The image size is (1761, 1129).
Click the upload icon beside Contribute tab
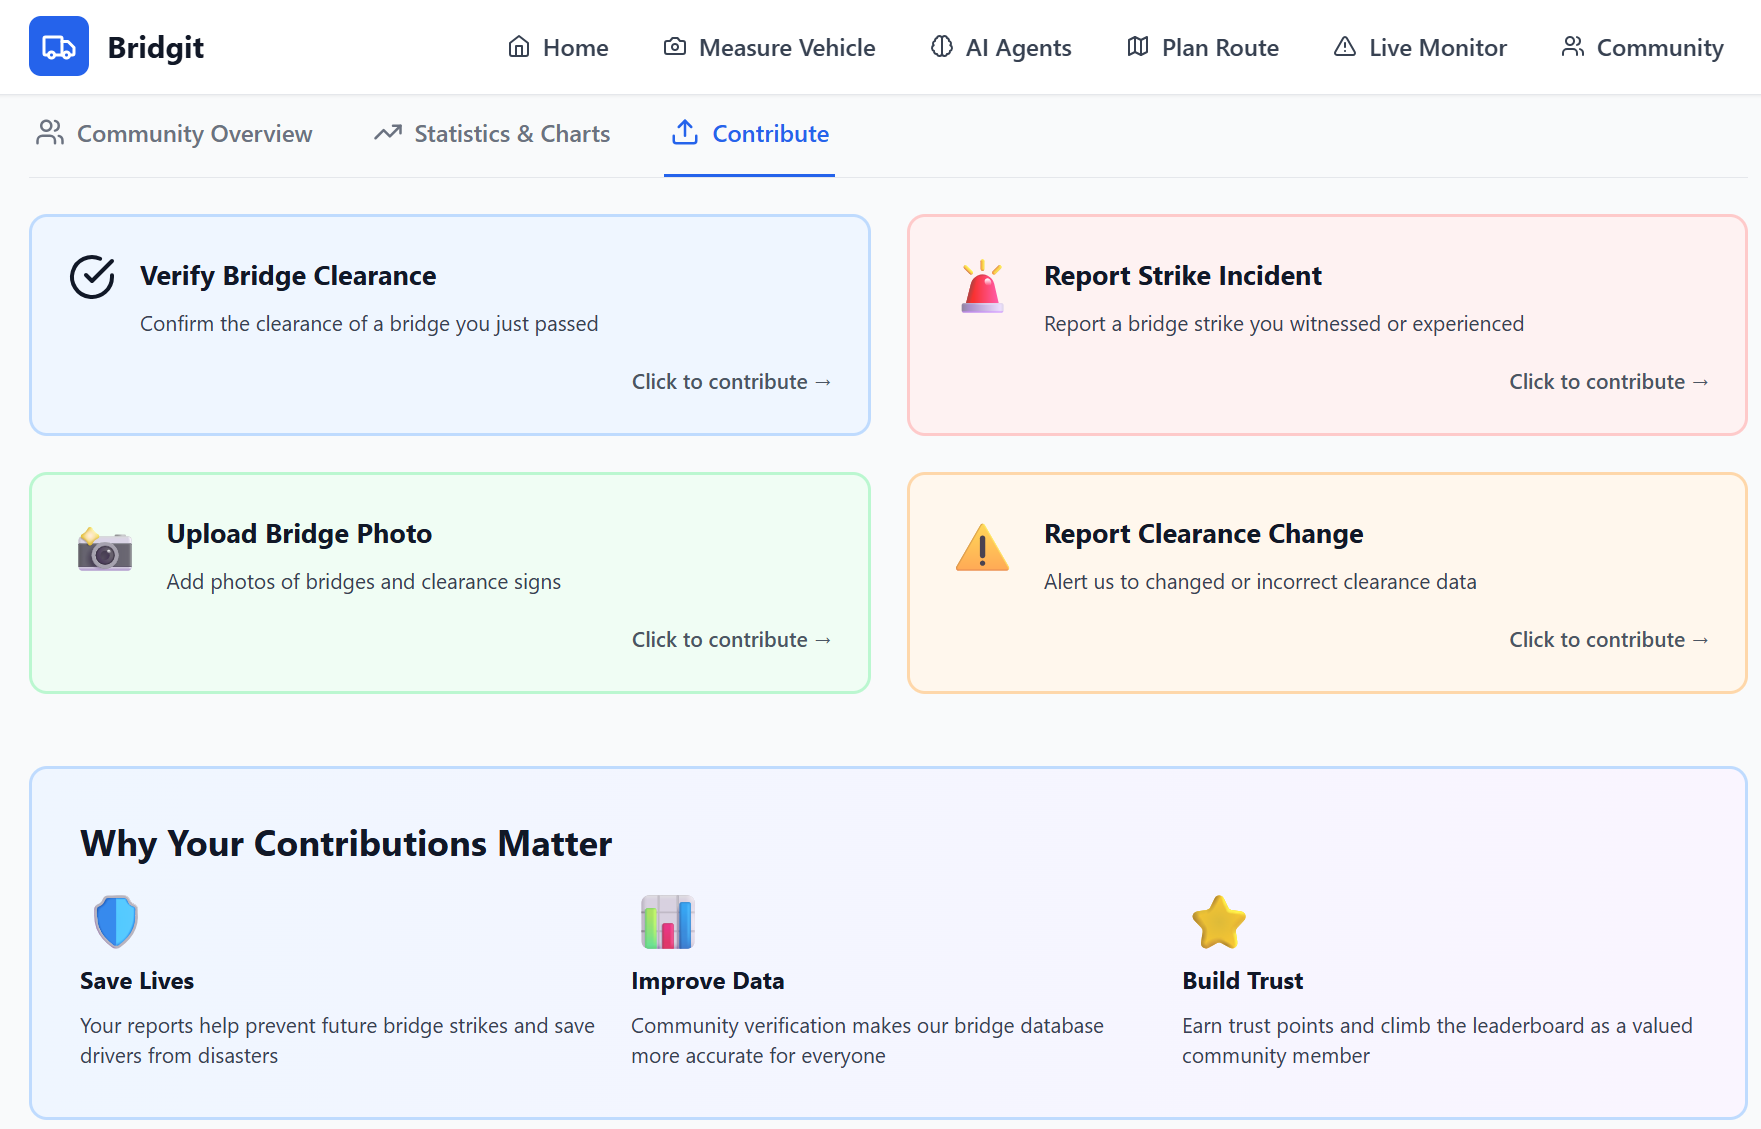tap(685, 132)
